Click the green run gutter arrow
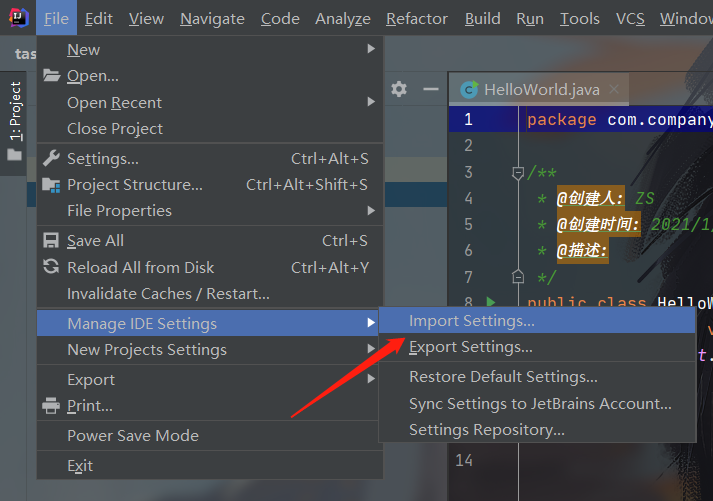 coord(490,301)
